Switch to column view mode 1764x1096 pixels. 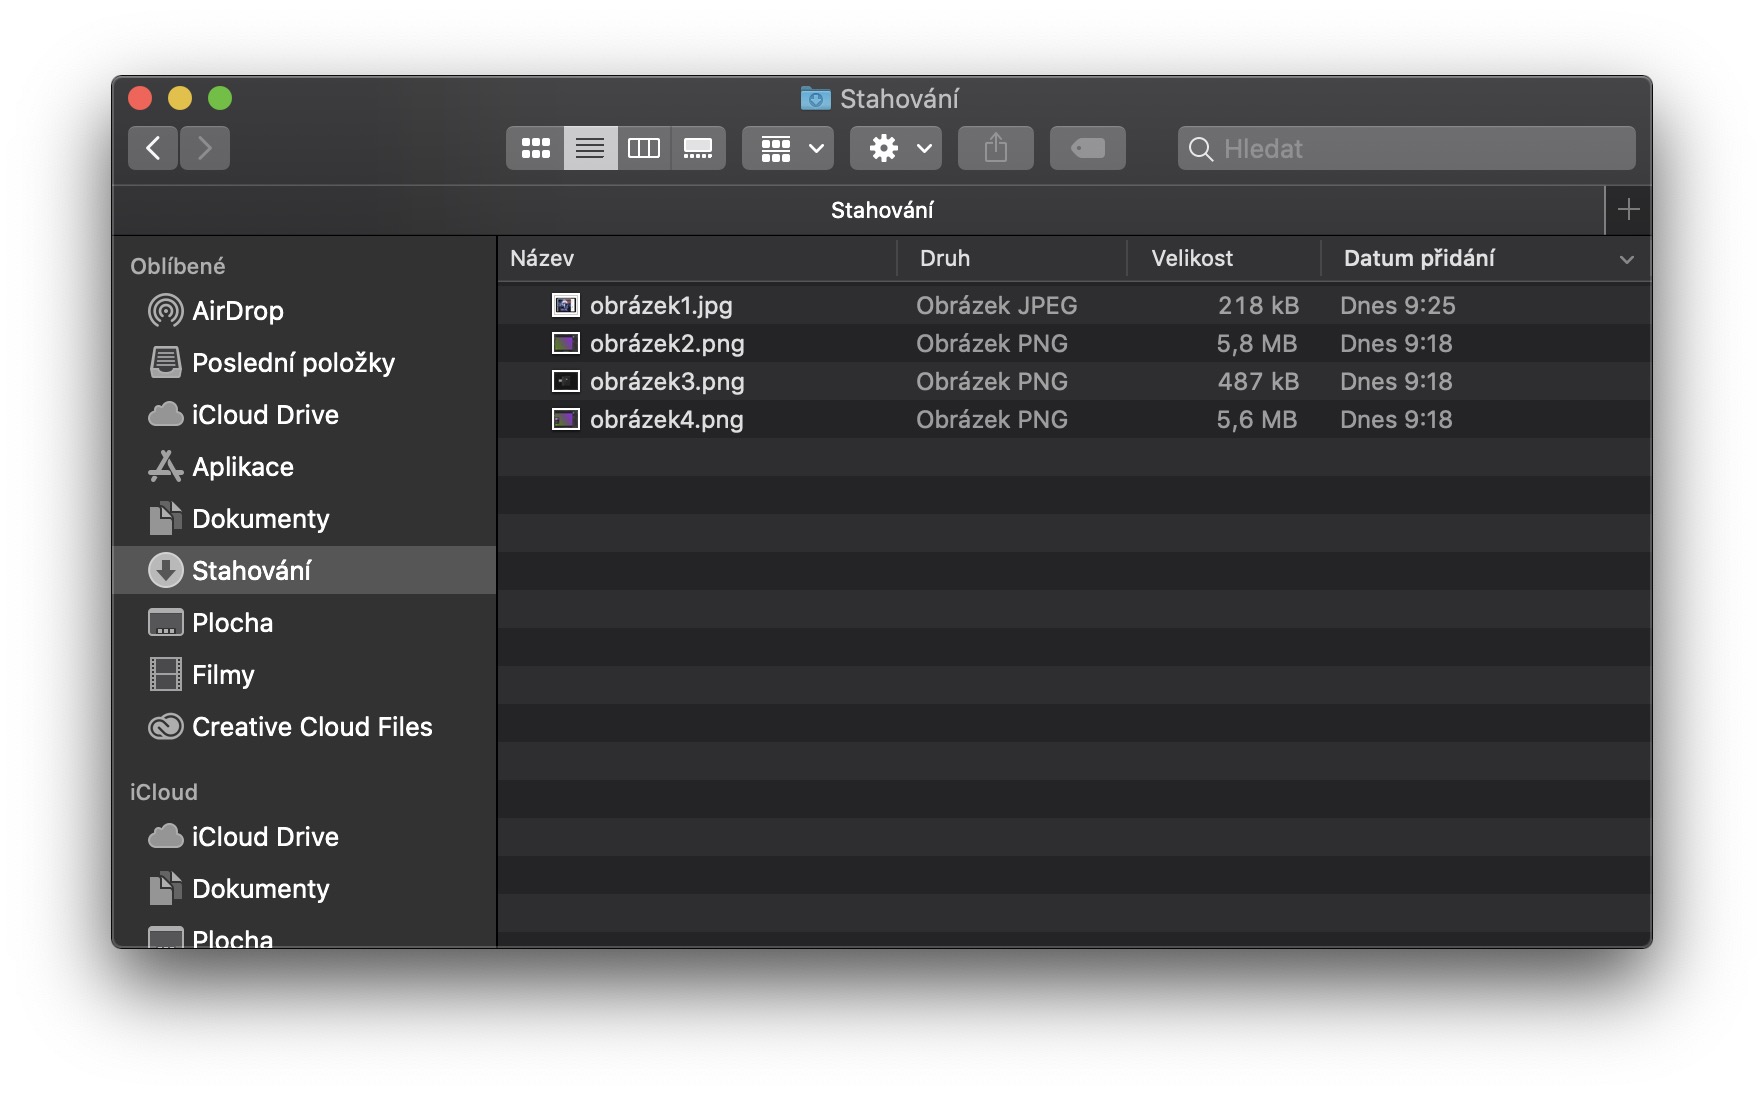pyautogui.click(x=644, y=149)
